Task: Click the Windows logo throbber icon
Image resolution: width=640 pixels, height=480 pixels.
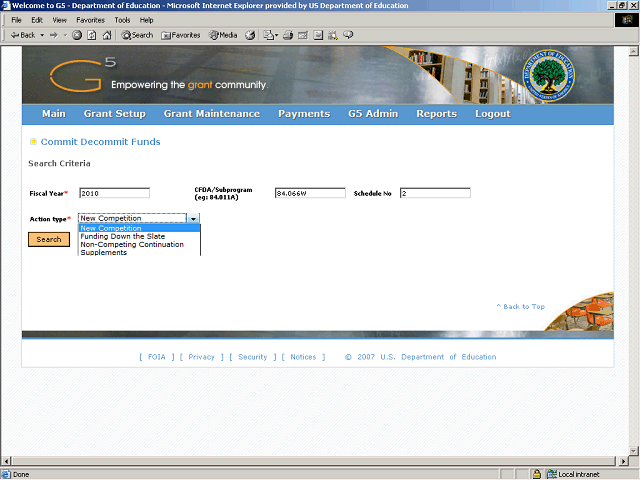Action: click(x=627, y=20)
